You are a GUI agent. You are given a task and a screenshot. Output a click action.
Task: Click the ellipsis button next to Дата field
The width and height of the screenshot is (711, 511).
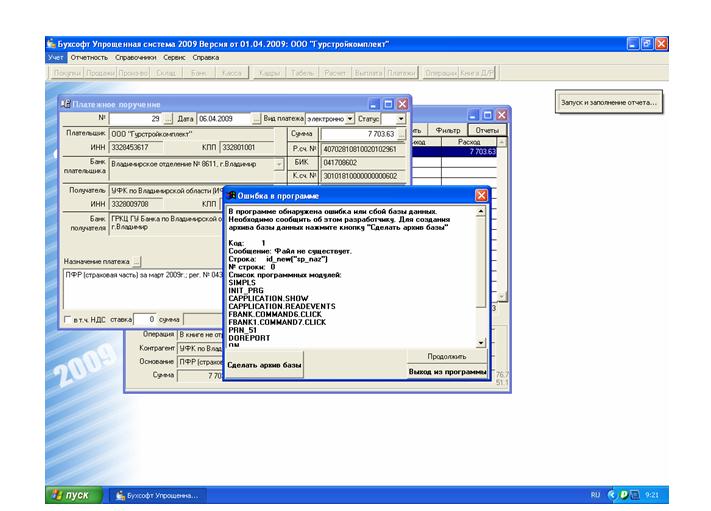(256, 119)
